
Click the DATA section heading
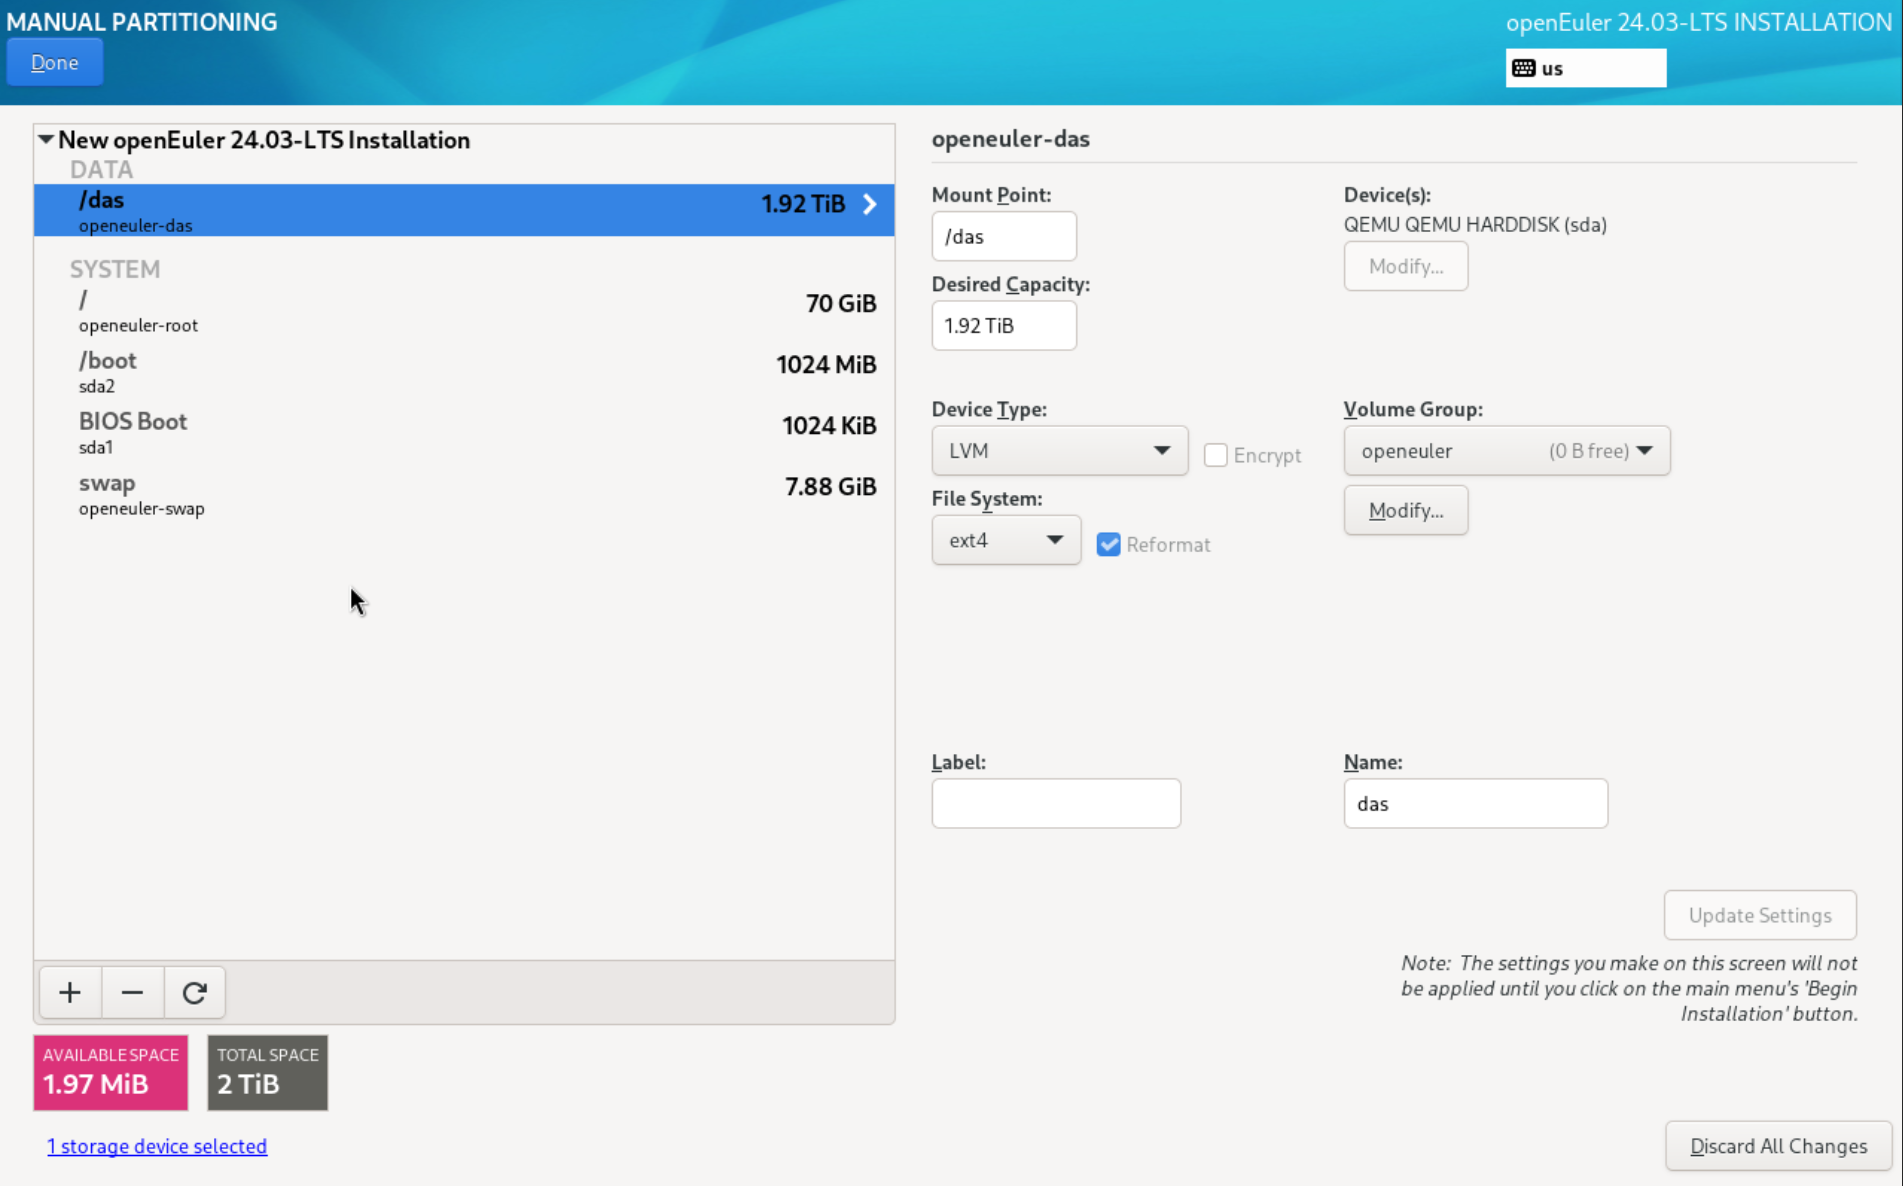click(x=101, y=169)
